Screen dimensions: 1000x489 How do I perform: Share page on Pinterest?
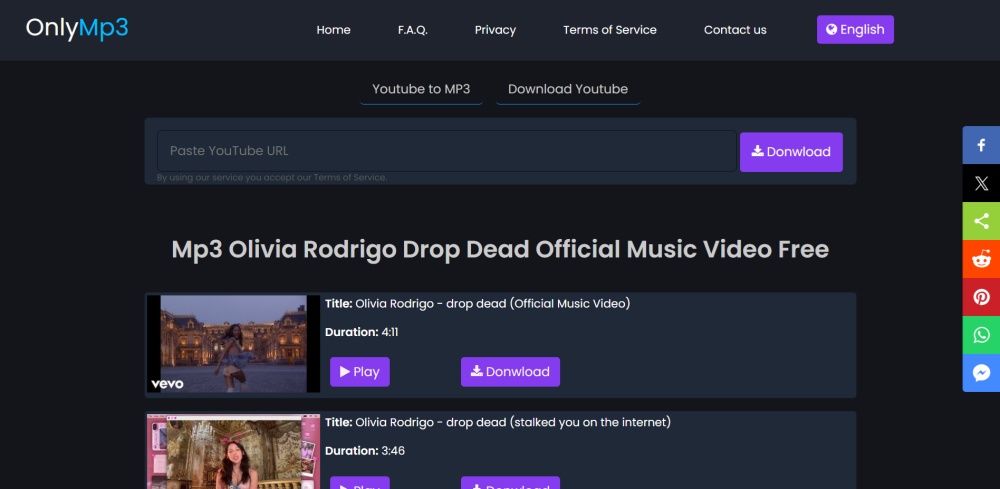[x=981, y=297]
